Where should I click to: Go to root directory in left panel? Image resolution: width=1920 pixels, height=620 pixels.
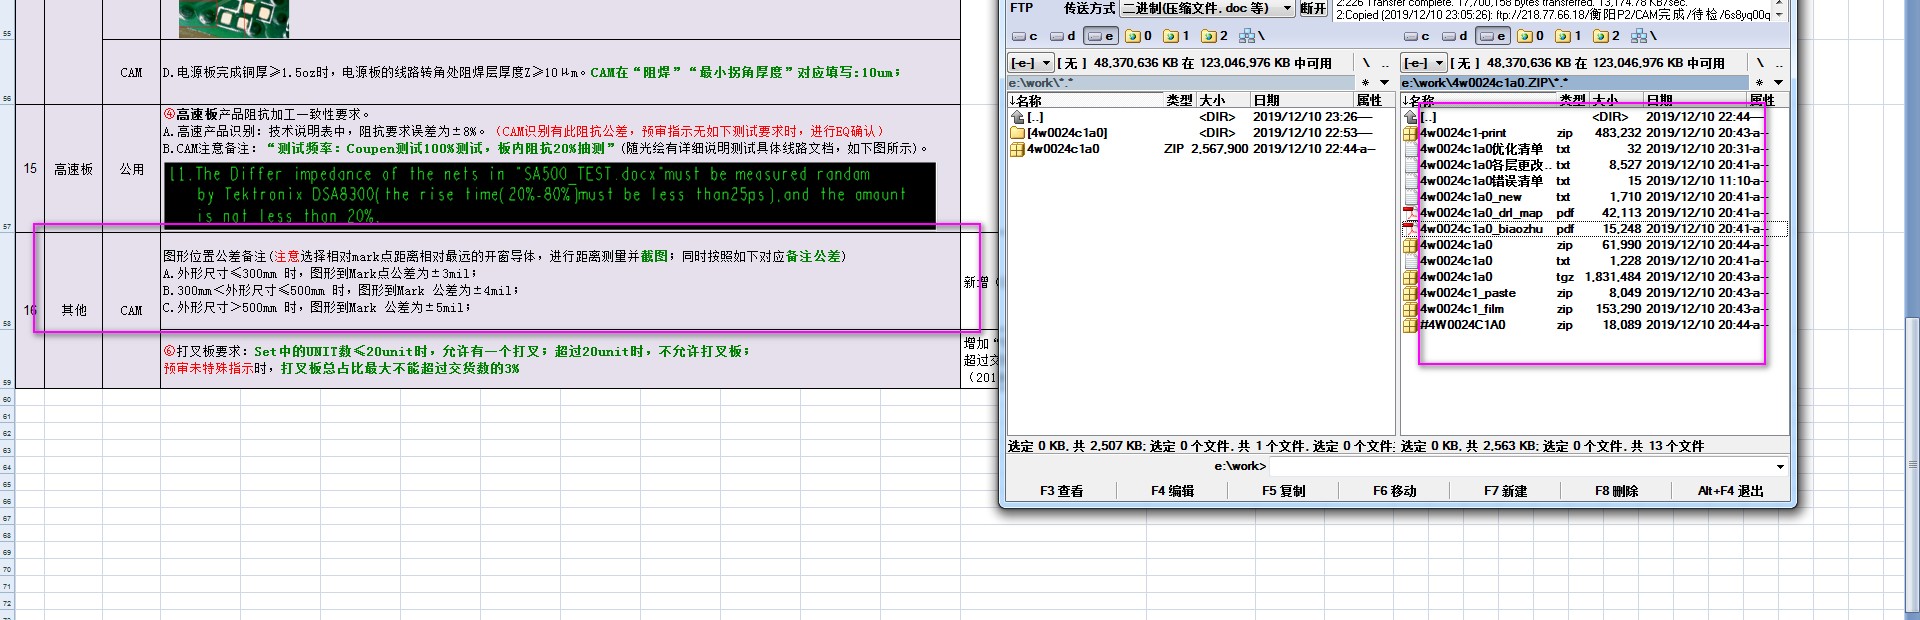click(x=1366, y=63)
